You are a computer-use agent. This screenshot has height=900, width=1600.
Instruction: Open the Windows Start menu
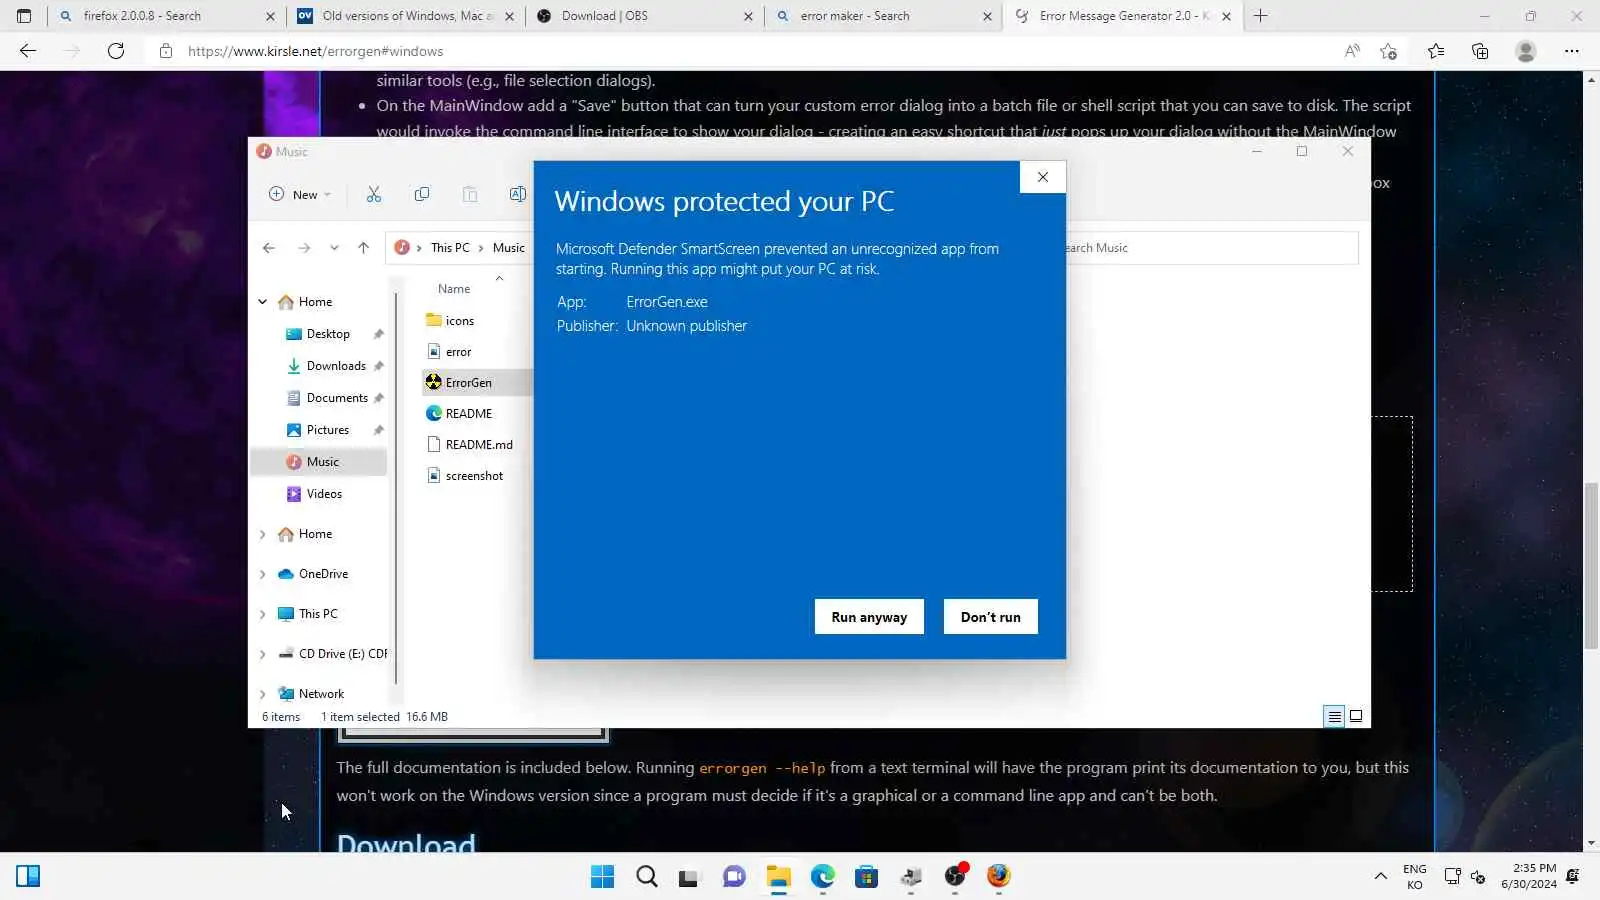tap(603, 877)
